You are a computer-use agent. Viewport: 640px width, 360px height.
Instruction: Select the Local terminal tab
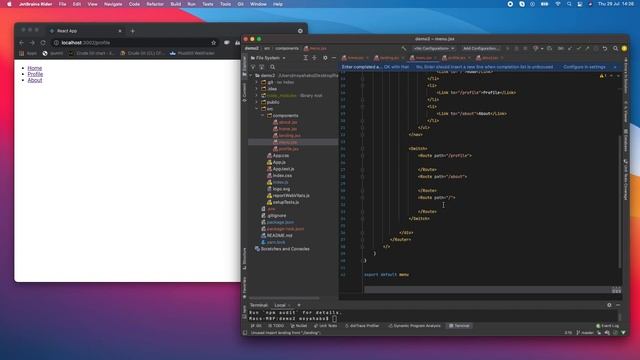(x=280, y=305)
